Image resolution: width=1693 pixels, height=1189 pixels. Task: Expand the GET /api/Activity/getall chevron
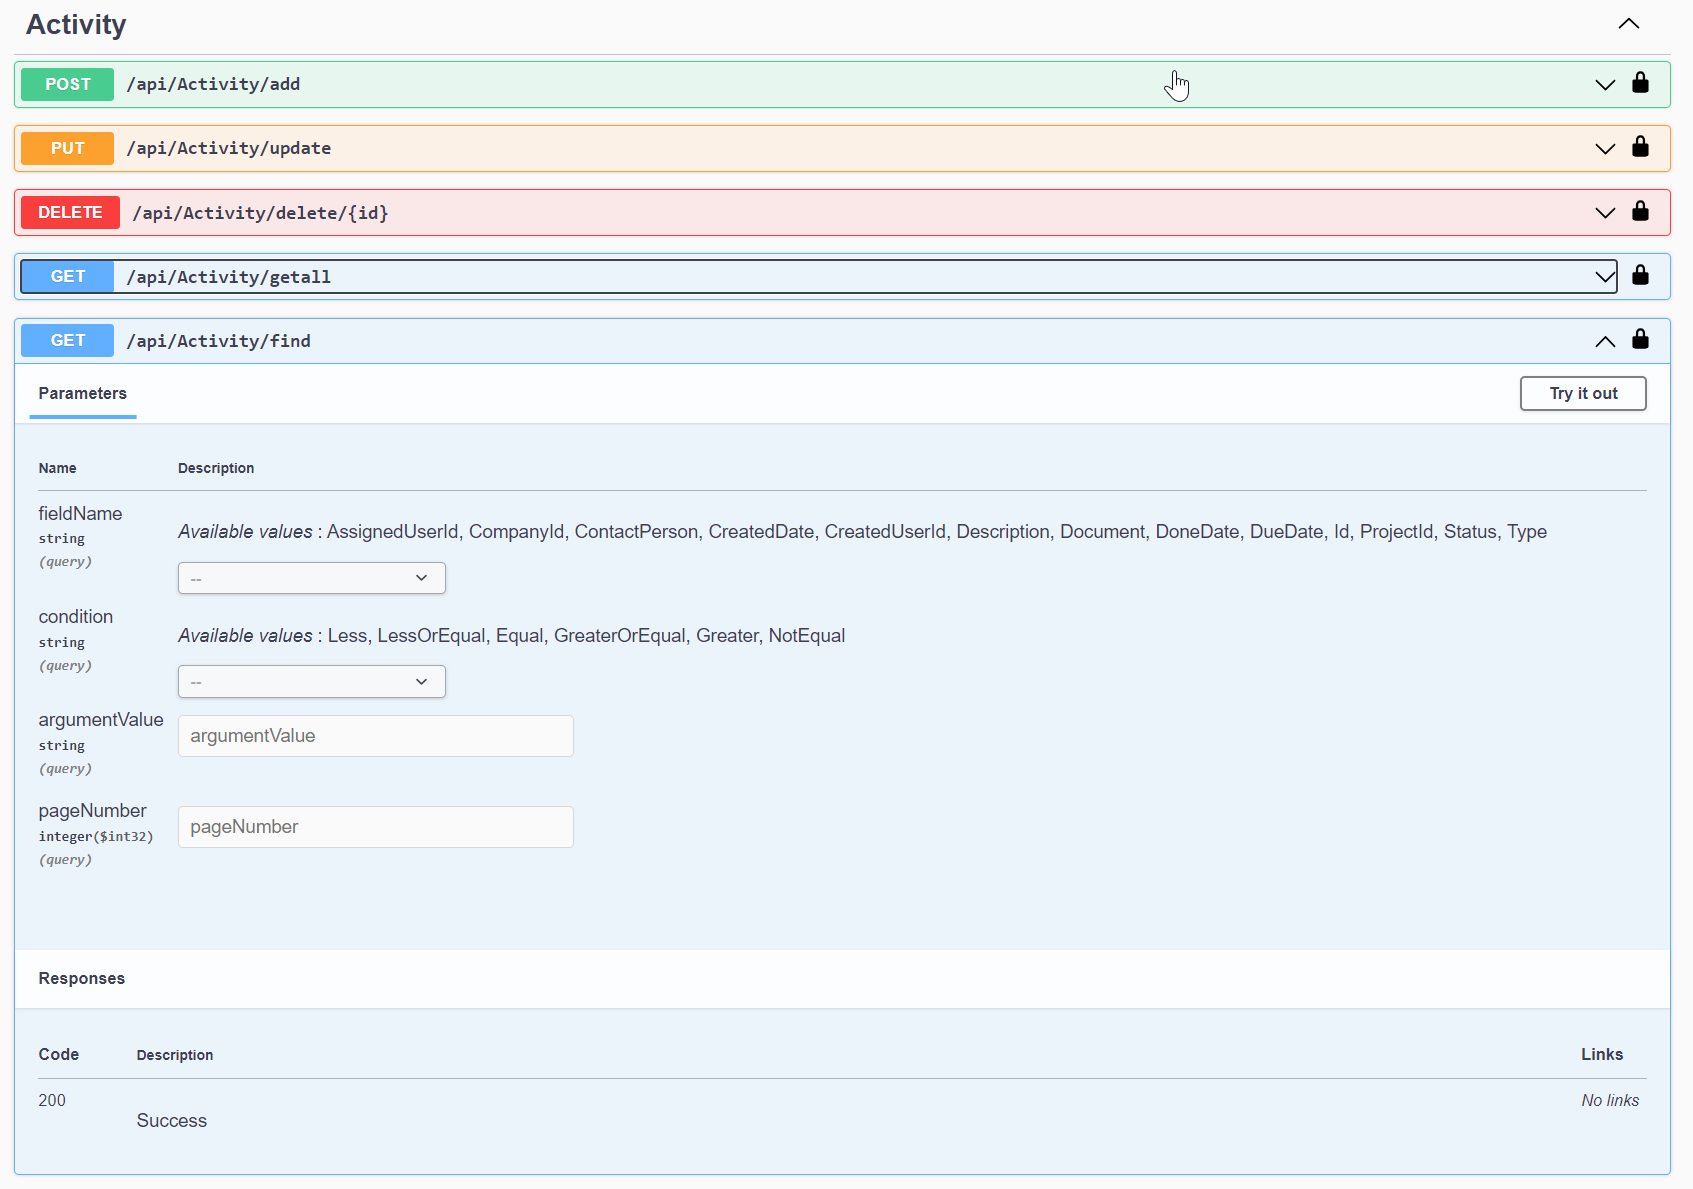click(x=1604, y=277)
